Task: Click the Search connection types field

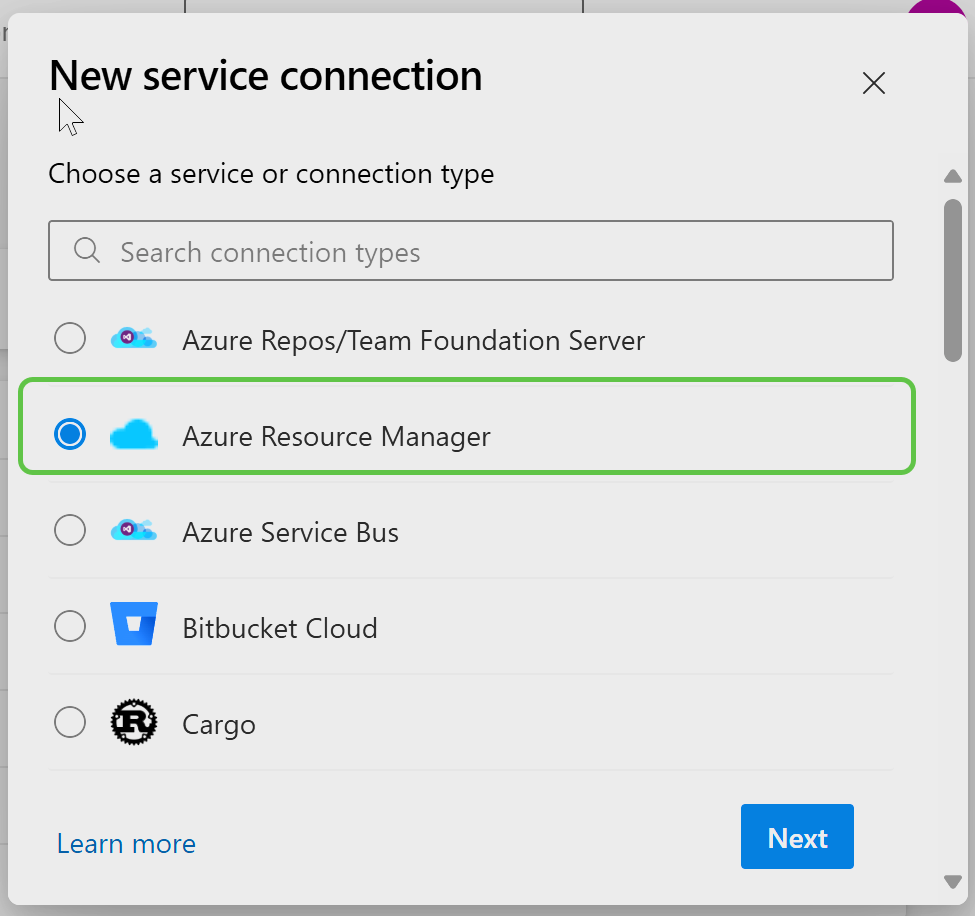Action: (x=471, y=251)
